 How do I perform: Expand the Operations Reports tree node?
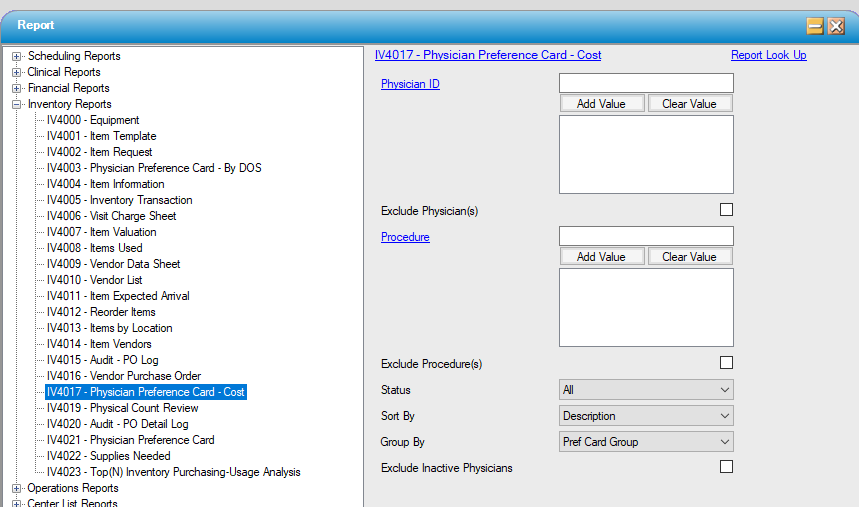pyautogui.click(x=16, y=489)
